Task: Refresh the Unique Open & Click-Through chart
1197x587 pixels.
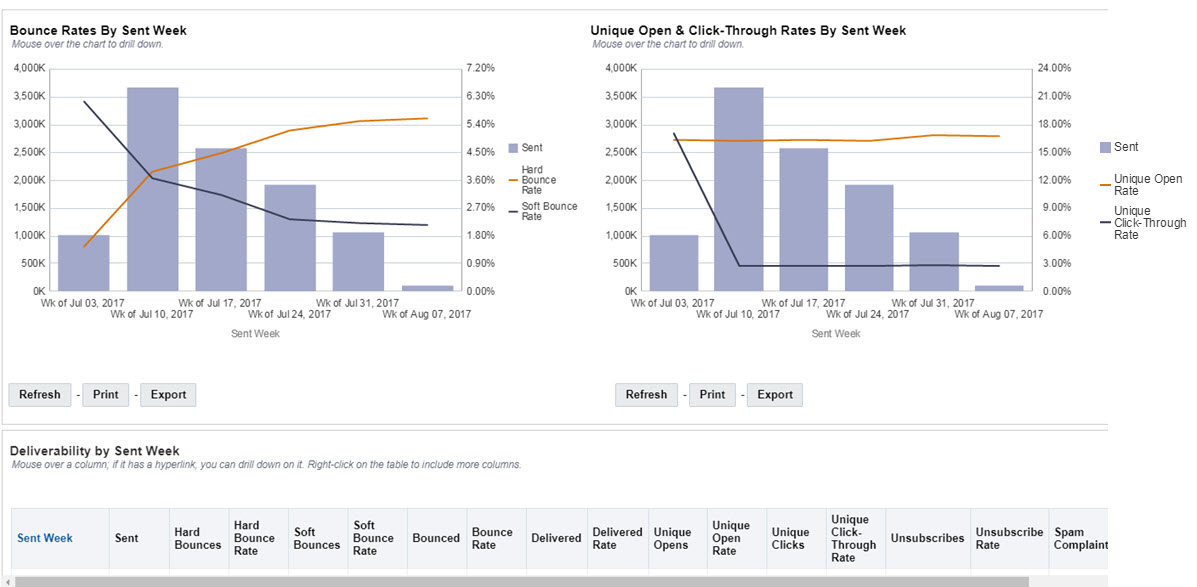Action: click(646, 395)
